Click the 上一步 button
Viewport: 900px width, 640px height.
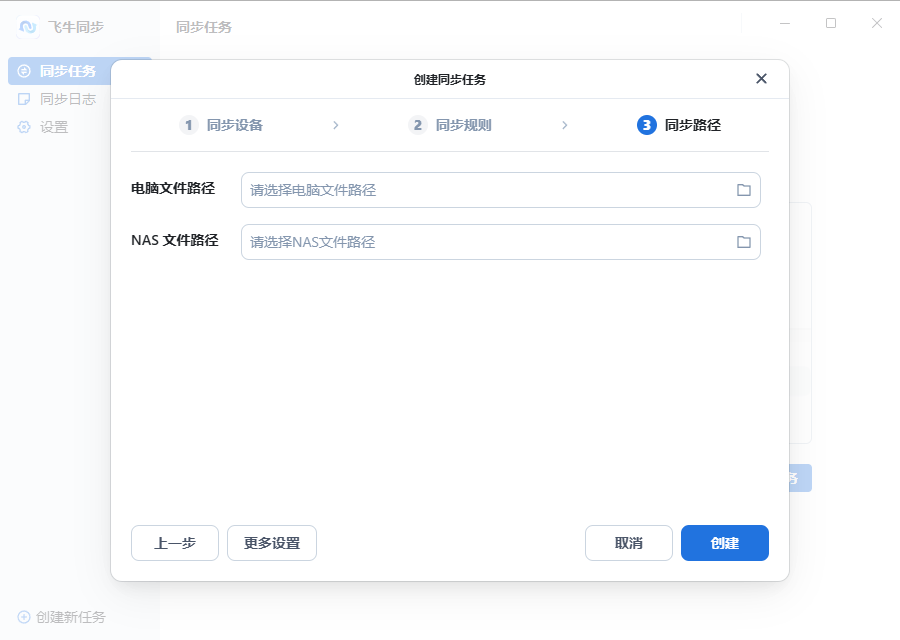pos(174,543)
